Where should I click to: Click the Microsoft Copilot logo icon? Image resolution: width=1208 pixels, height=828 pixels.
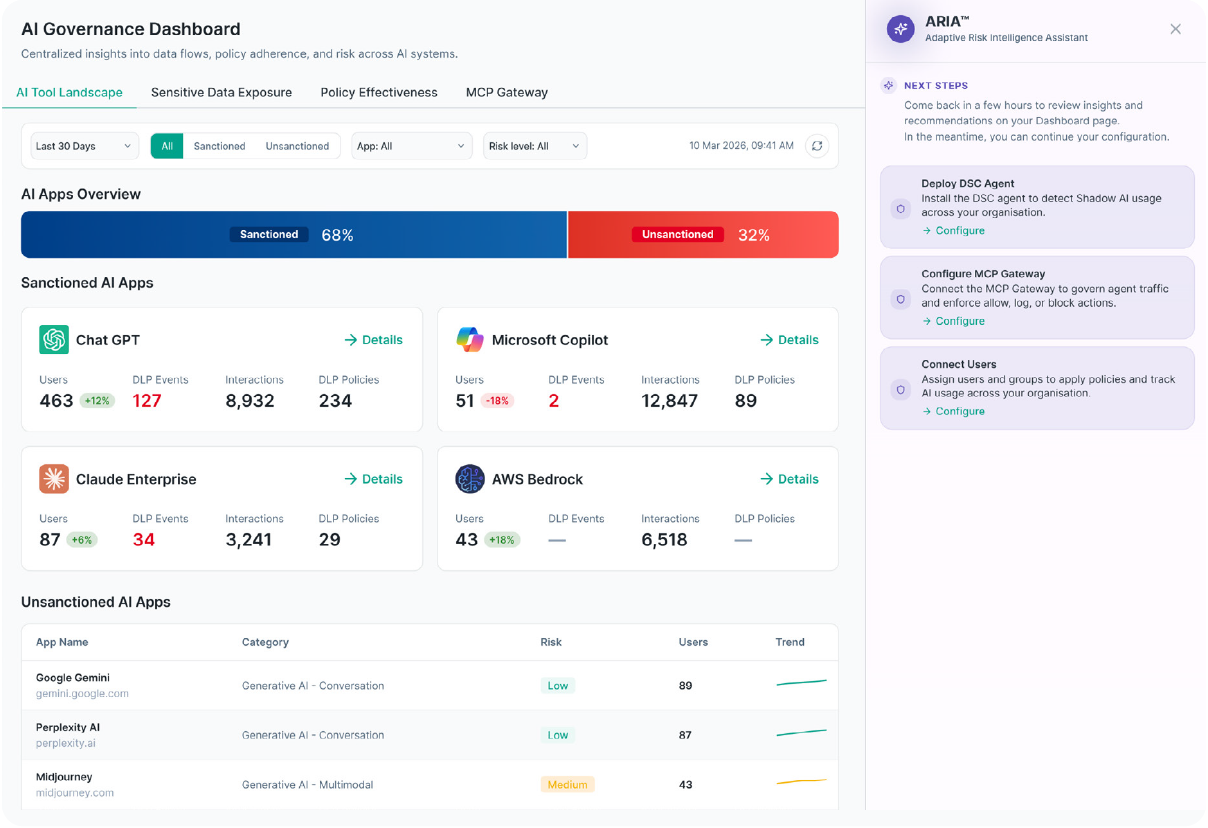(470, 340)
